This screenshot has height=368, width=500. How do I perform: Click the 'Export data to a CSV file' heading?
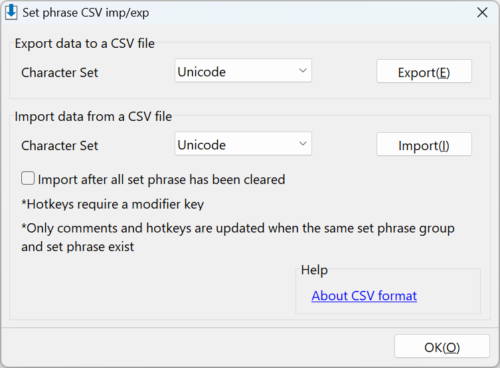tap(85, 43)
